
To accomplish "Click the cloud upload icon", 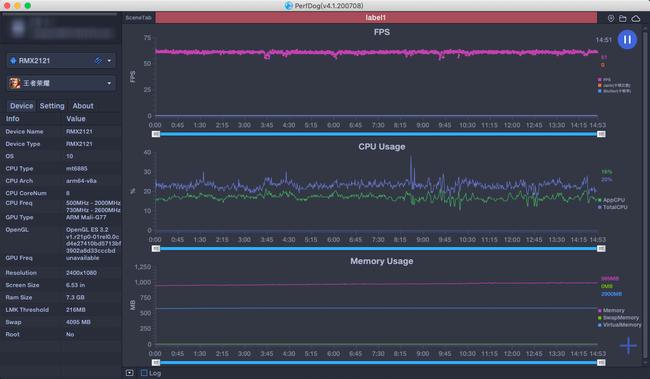I will tap(635, 18).
